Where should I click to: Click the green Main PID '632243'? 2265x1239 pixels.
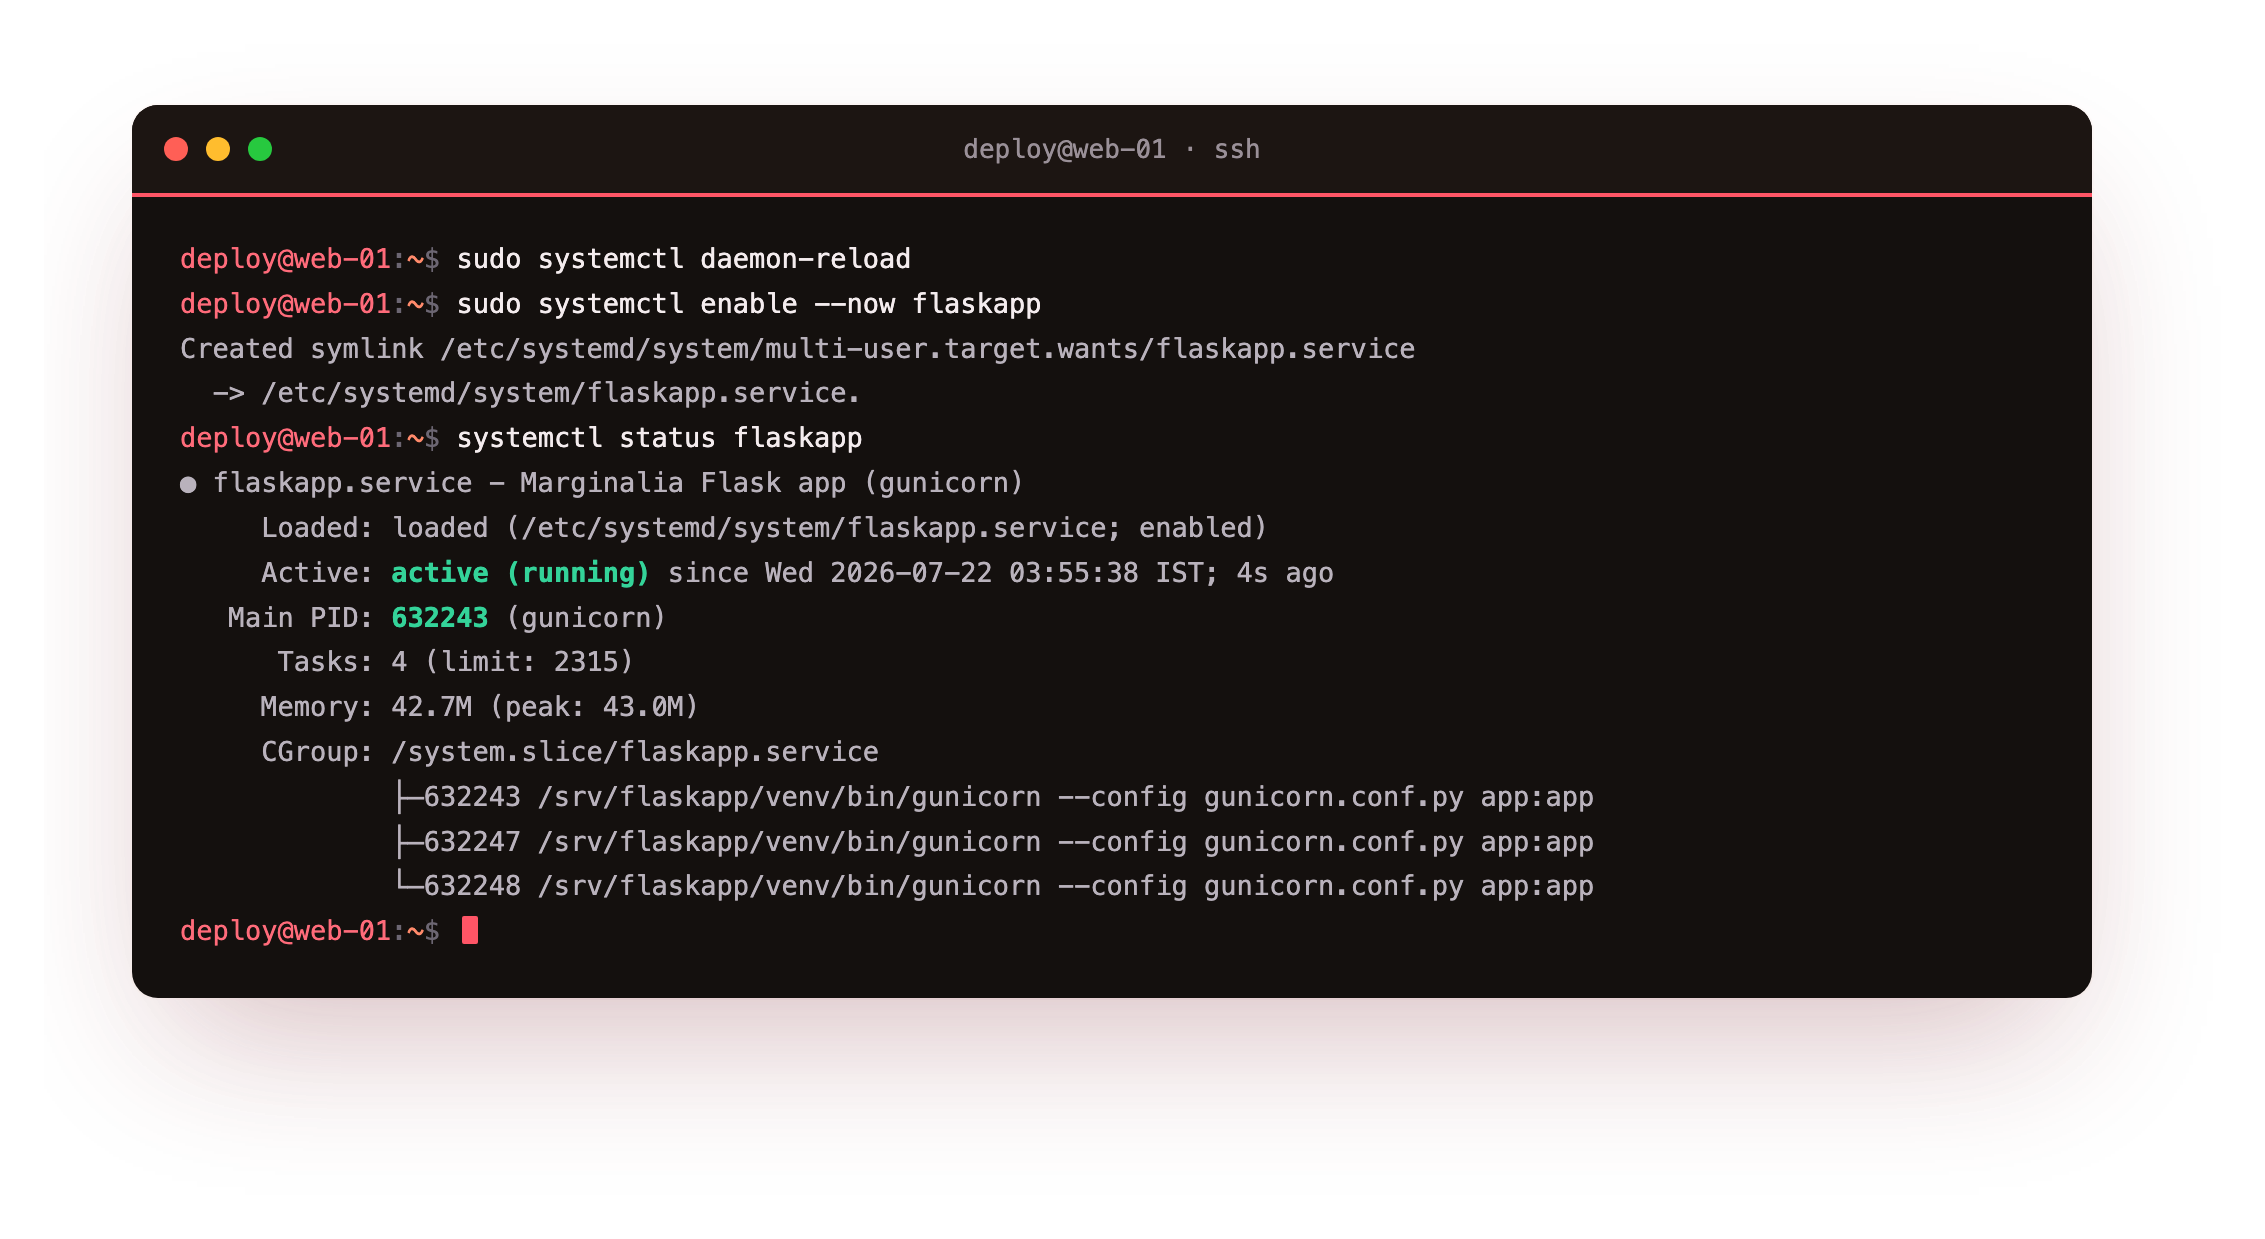click(x=440, y=618)
